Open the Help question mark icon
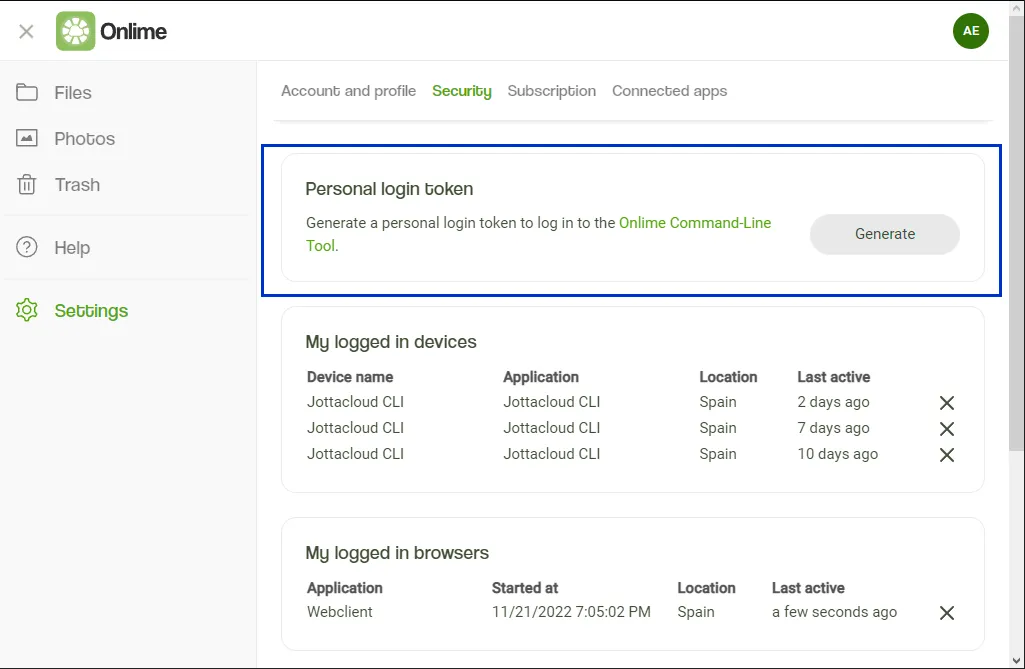The image size is (1025, 669). click(x=27, y=247)
